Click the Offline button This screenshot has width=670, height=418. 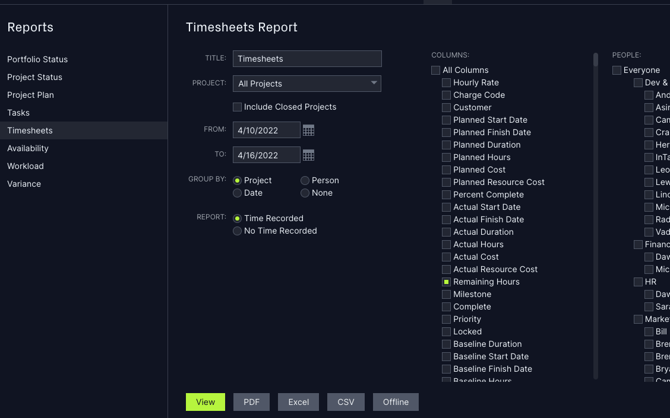[396, 402]
